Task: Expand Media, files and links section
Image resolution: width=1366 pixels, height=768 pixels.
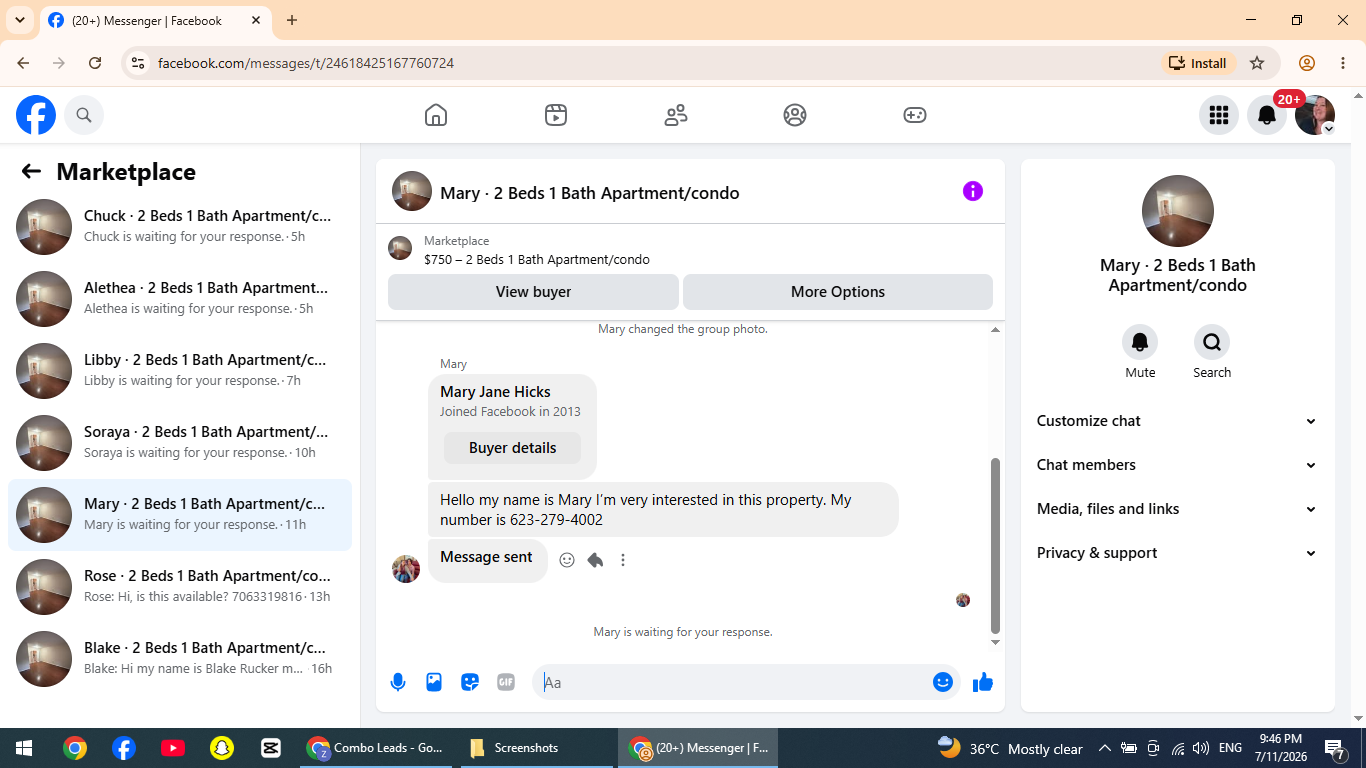Action: pyautogui.click(x=1177, y=509)
